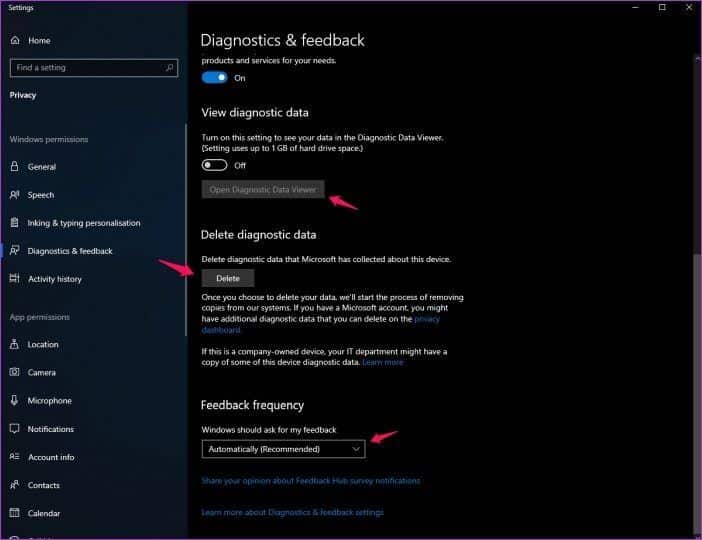Screen dimensions: 702x540
Task: Open the feedback frequency dropdown
Action: click(x=283, y=449)
